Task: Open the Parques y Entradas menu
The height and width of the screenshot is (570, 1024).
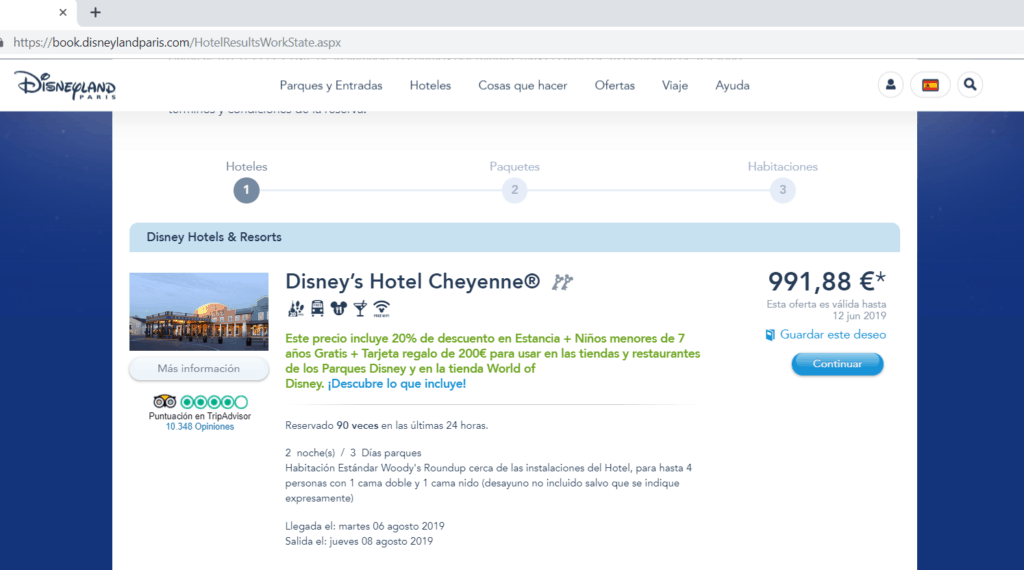Action: point(331,86)
